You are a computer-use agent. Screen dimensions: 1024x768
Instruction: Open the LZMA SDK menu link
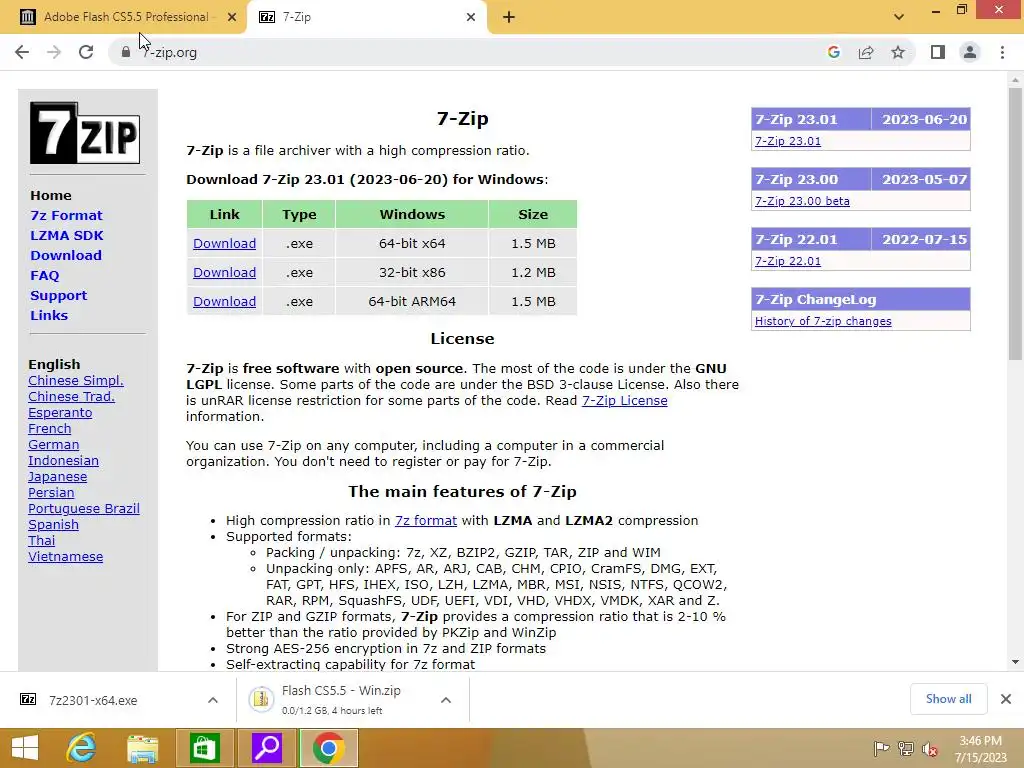pos(67,235)
